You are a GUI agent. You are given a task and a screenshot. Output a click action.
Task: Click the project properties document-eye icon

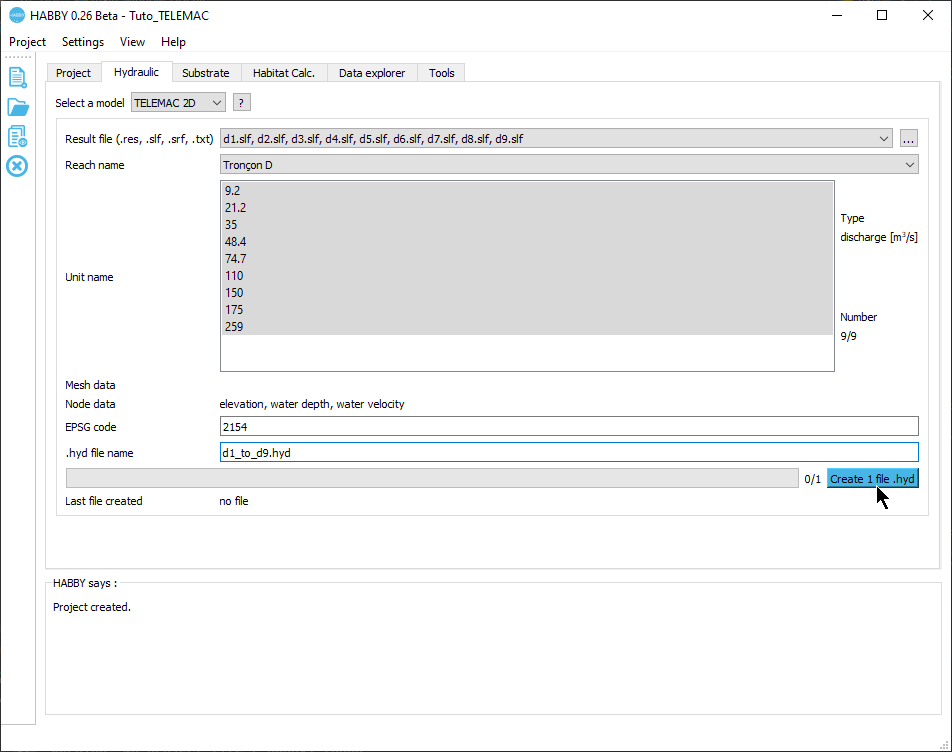(17, 136)
